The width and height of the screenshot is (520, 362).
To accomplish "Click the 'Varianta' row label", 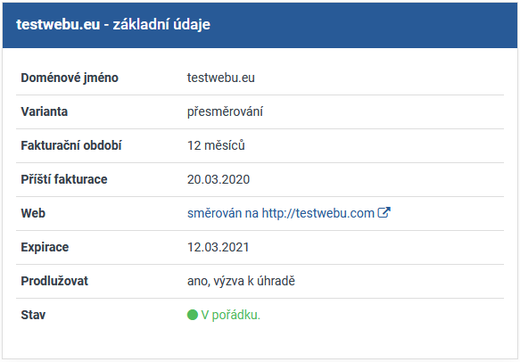I will (x=44, y=112).
